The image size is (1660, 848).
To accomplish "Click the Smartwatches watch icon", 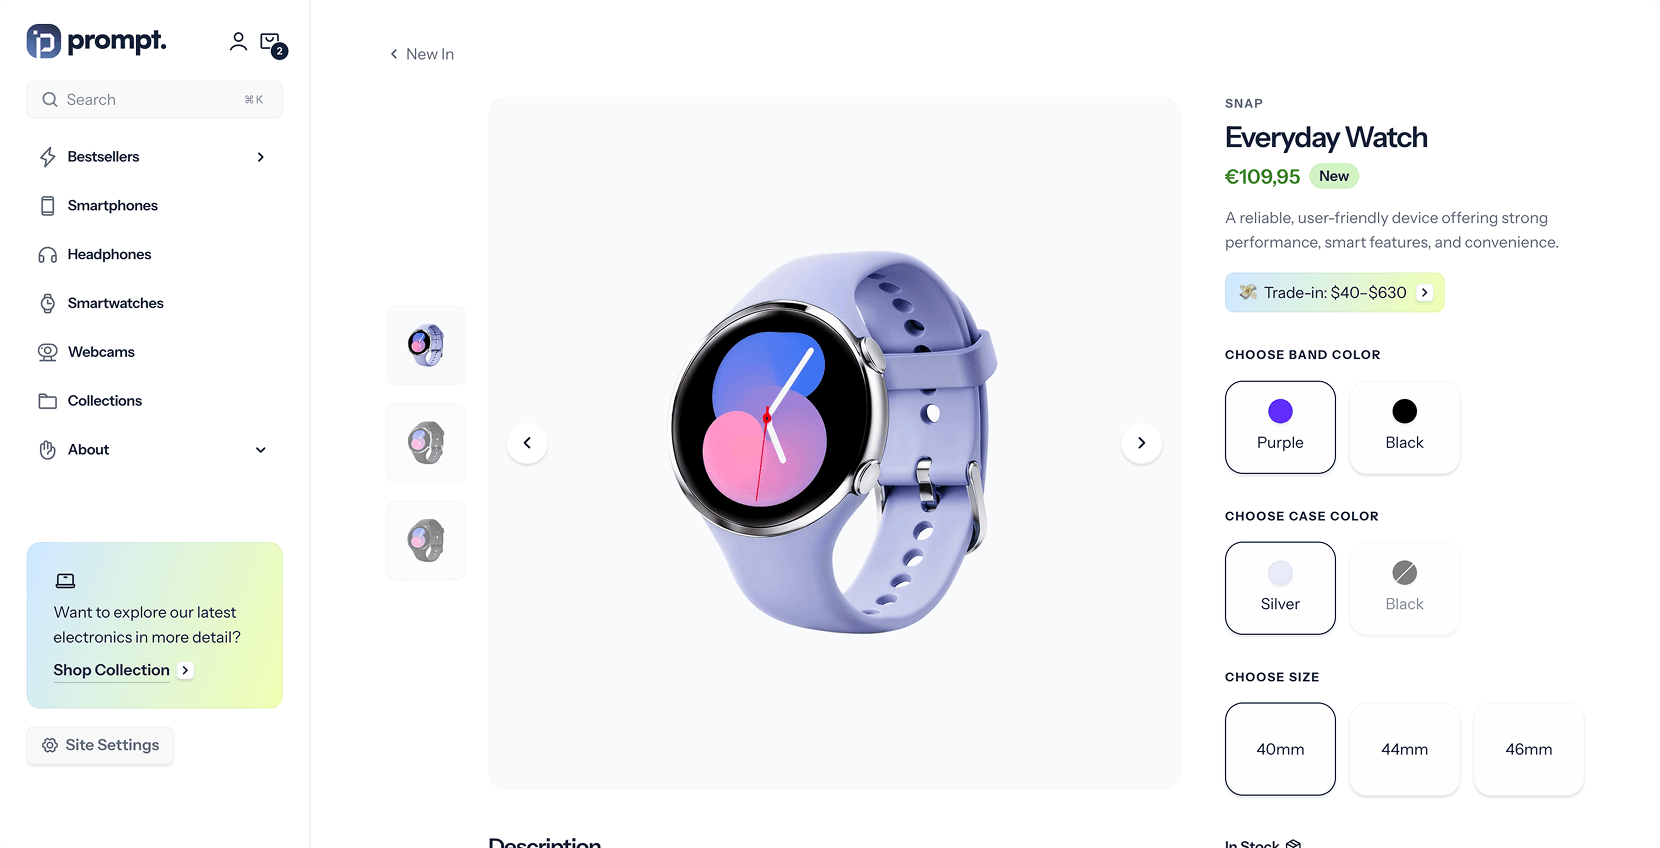I will (48, 303).
